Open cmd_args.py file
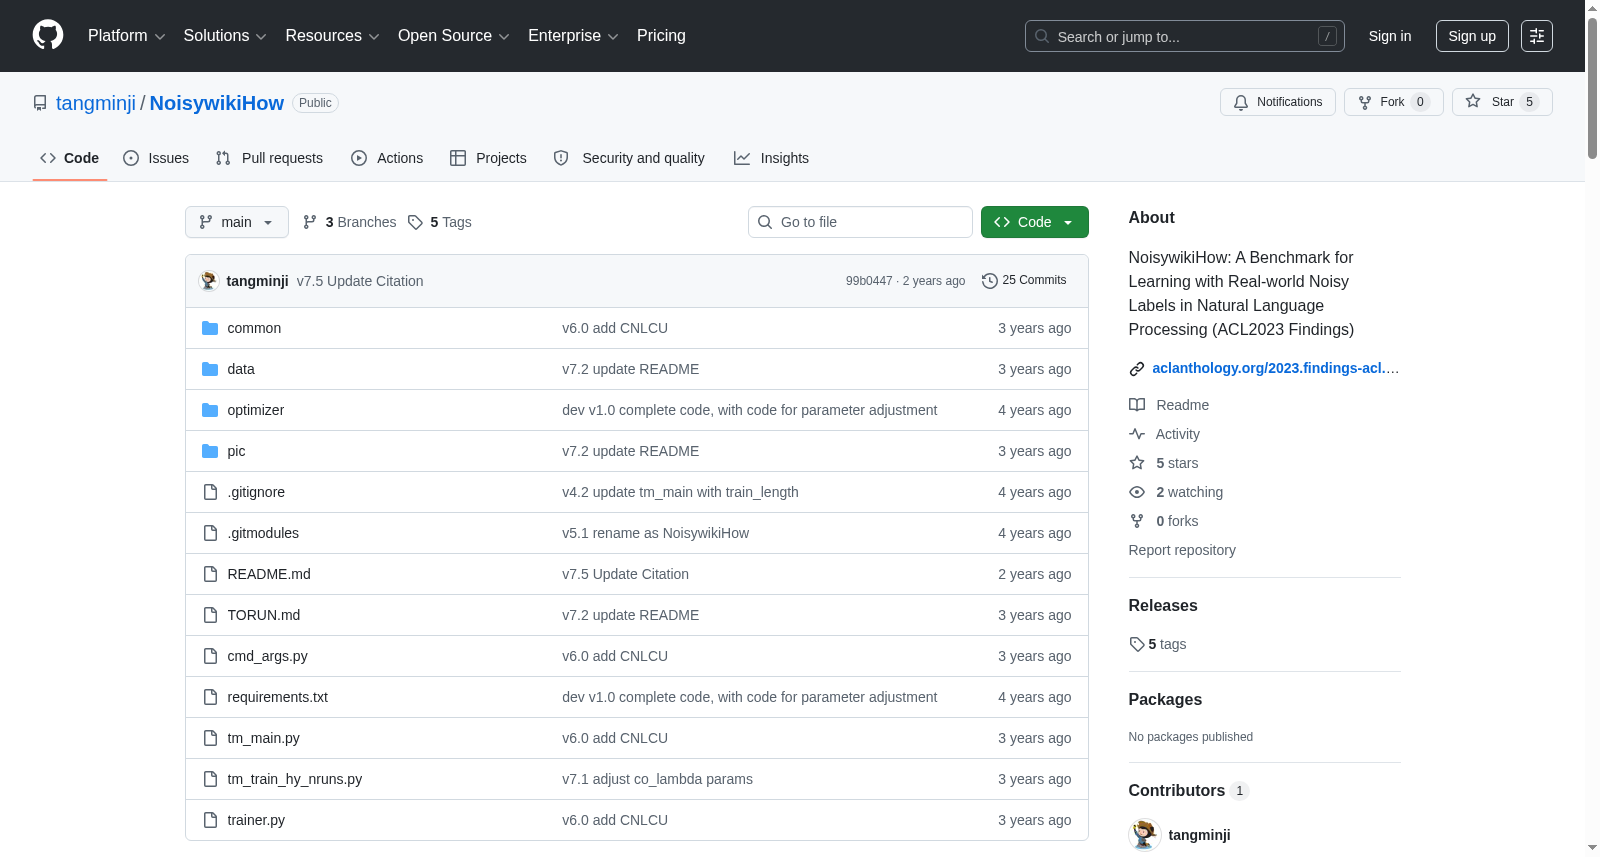This screenshot has height=857, width=1600. coord(267,656)
